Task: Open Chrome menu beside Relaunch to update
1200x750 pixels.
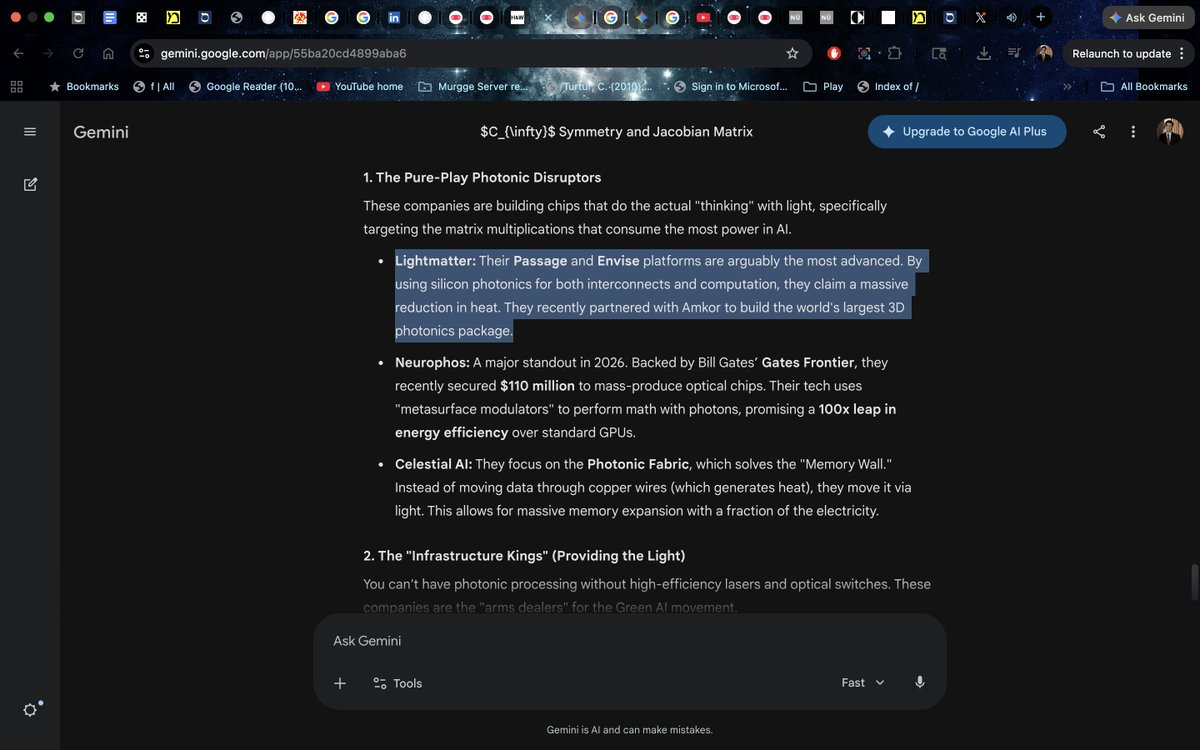Action: (x=1182, y=53)
